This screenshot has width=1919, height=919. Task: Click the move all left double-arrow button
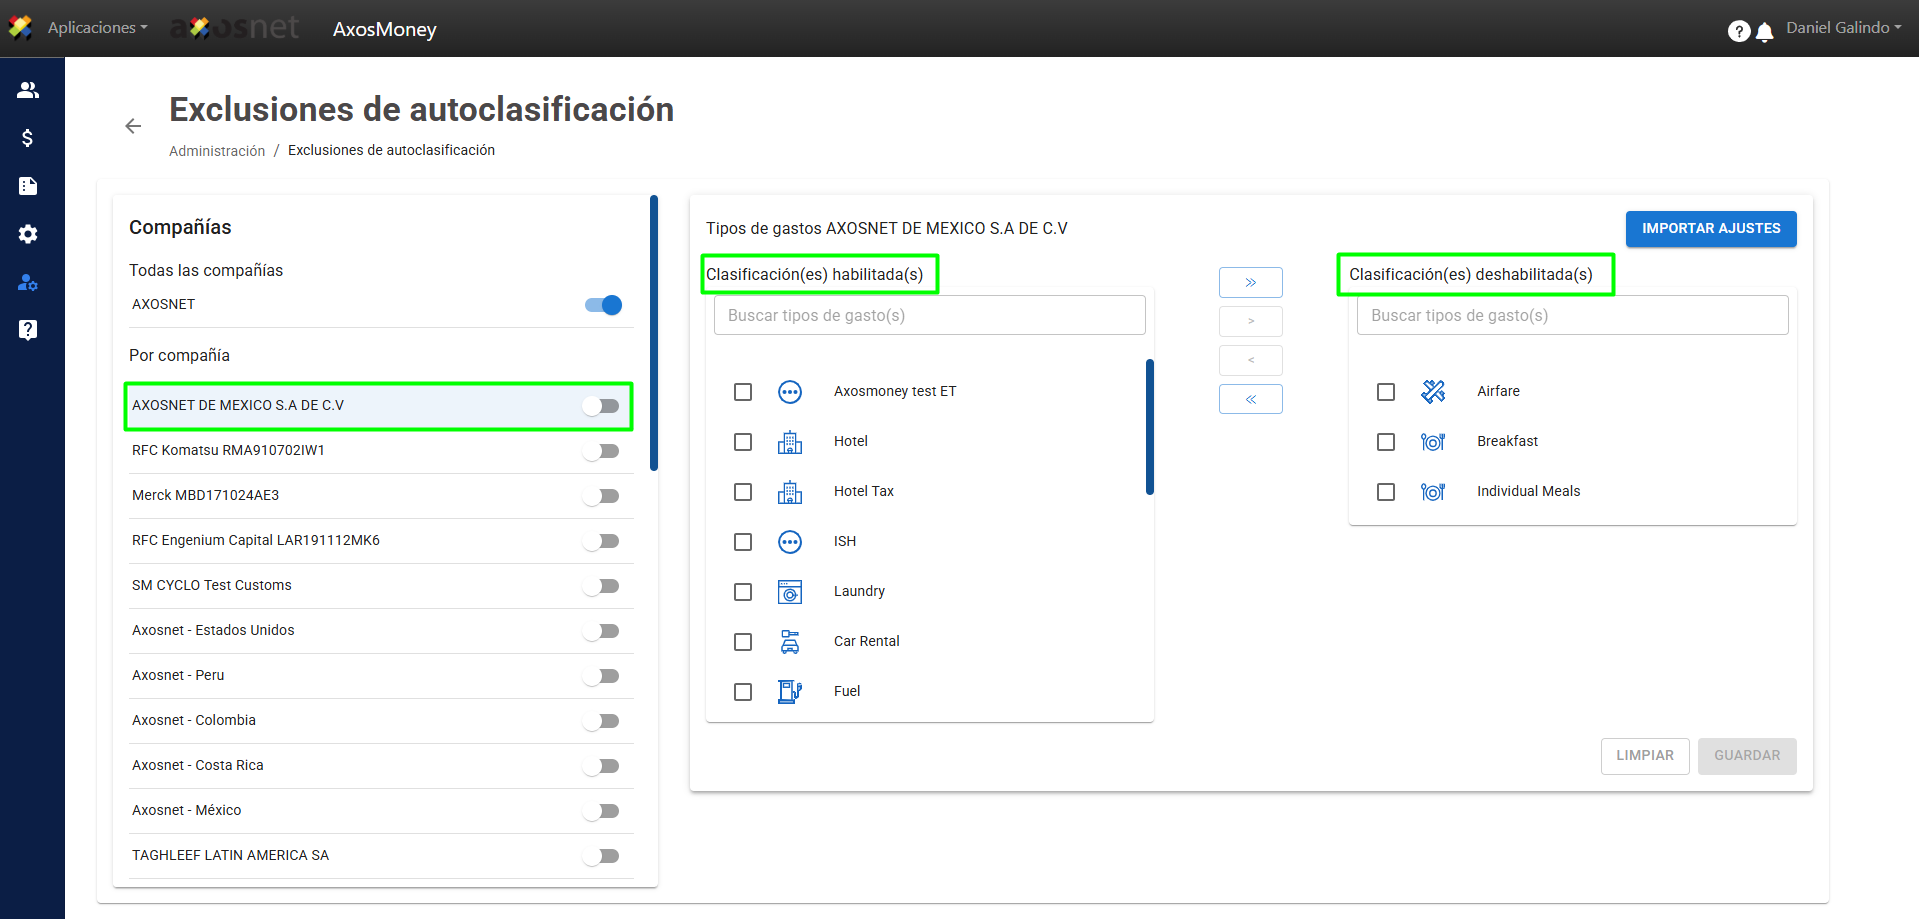point(1250,399)
